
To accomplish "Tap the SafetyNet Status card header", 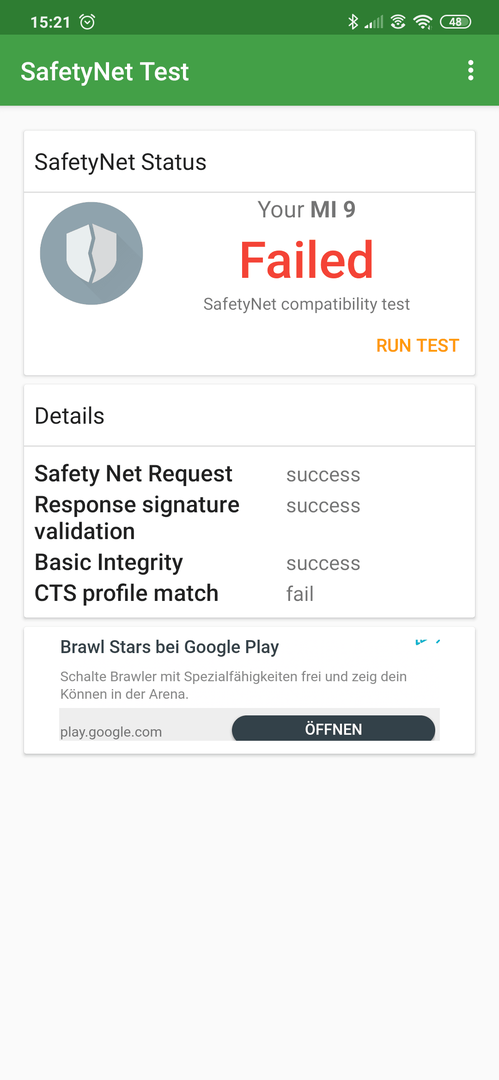I will (x=250, y=162).
